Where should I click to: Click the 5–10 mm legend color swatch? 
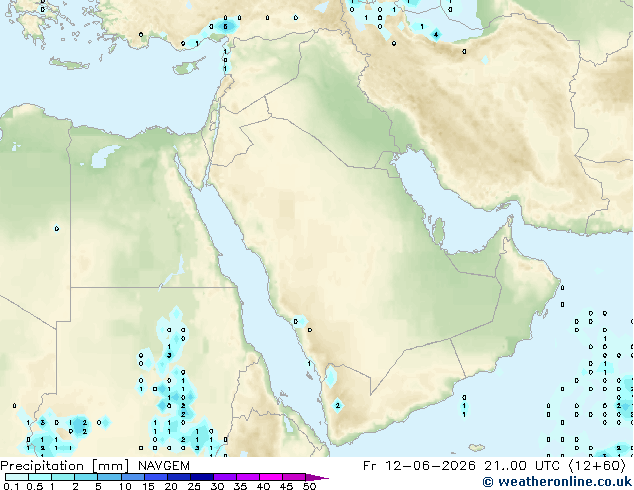[x=110, y=477]
